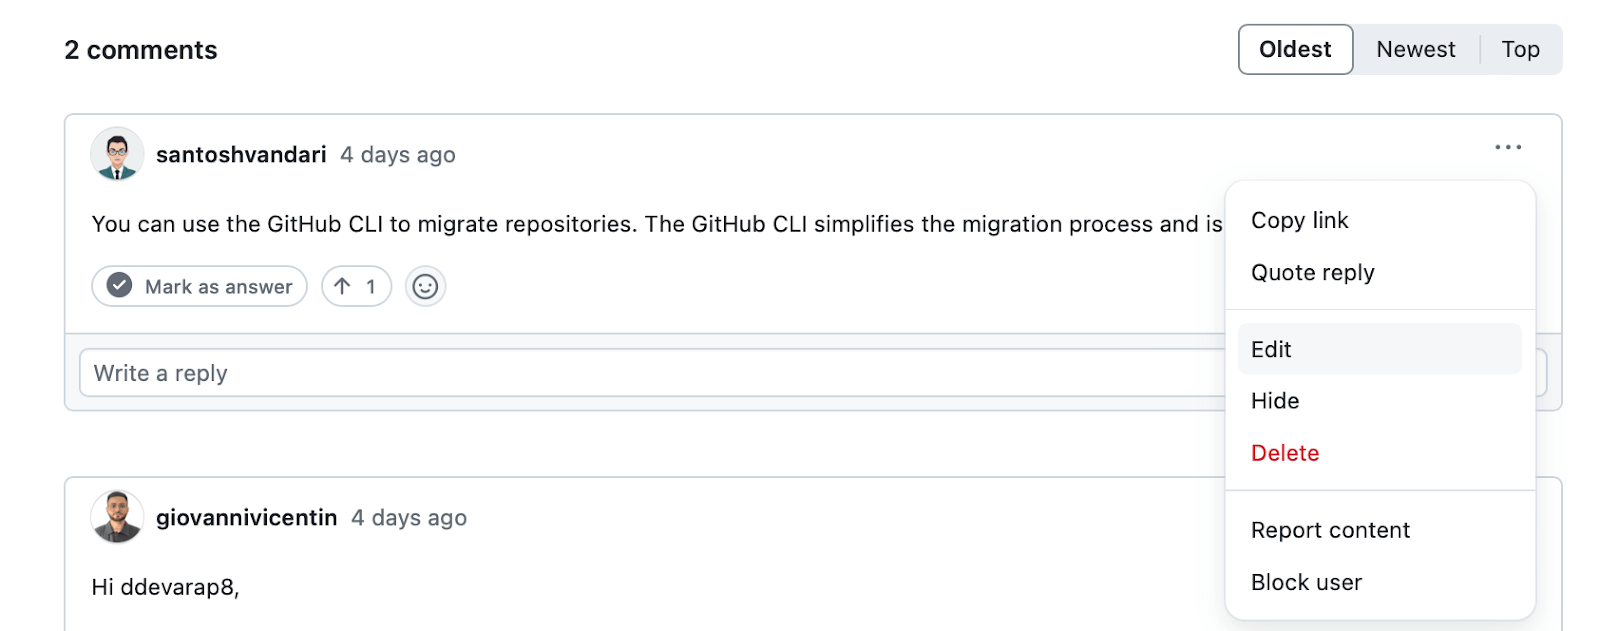
Task: Select the red Delete option
Action: click(x=1285, y=453)
